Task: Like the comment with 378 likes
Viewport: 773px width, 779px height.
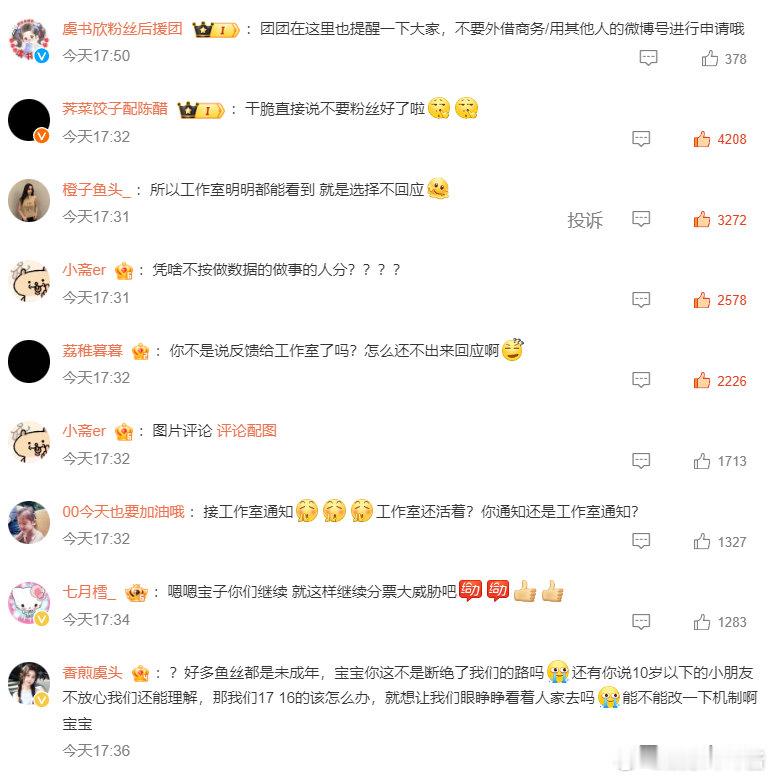Action: (709, 58)
